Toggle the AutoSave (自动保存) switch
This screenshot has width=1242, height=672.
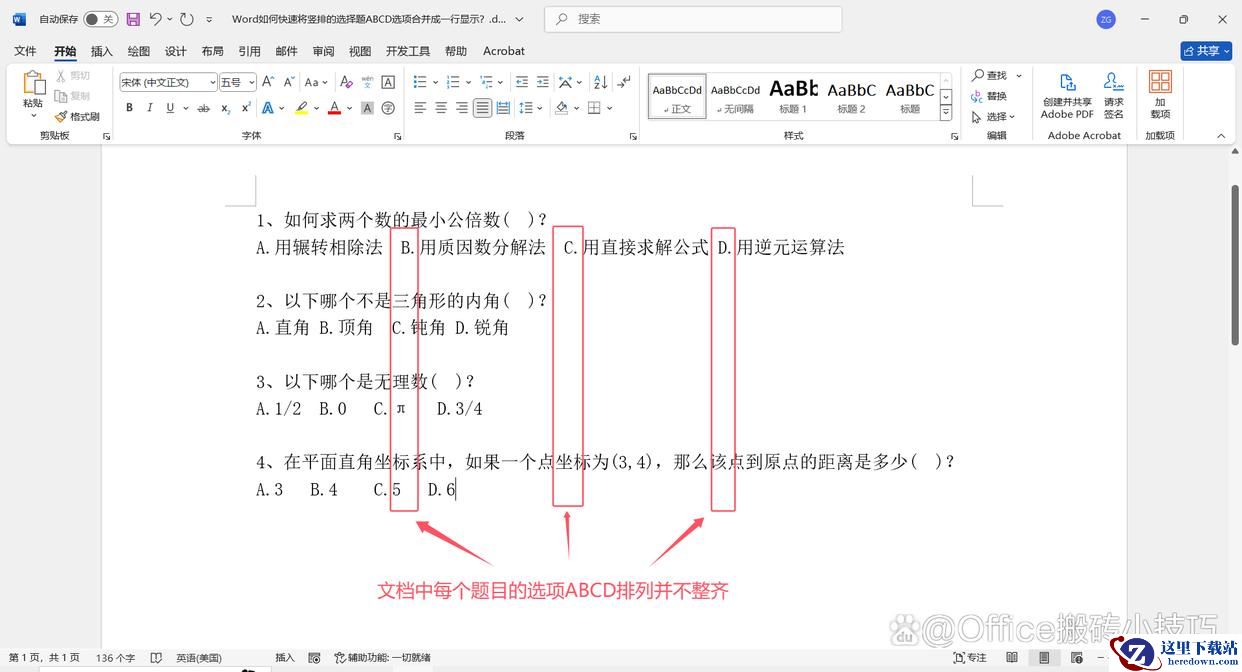click(100, 19)
